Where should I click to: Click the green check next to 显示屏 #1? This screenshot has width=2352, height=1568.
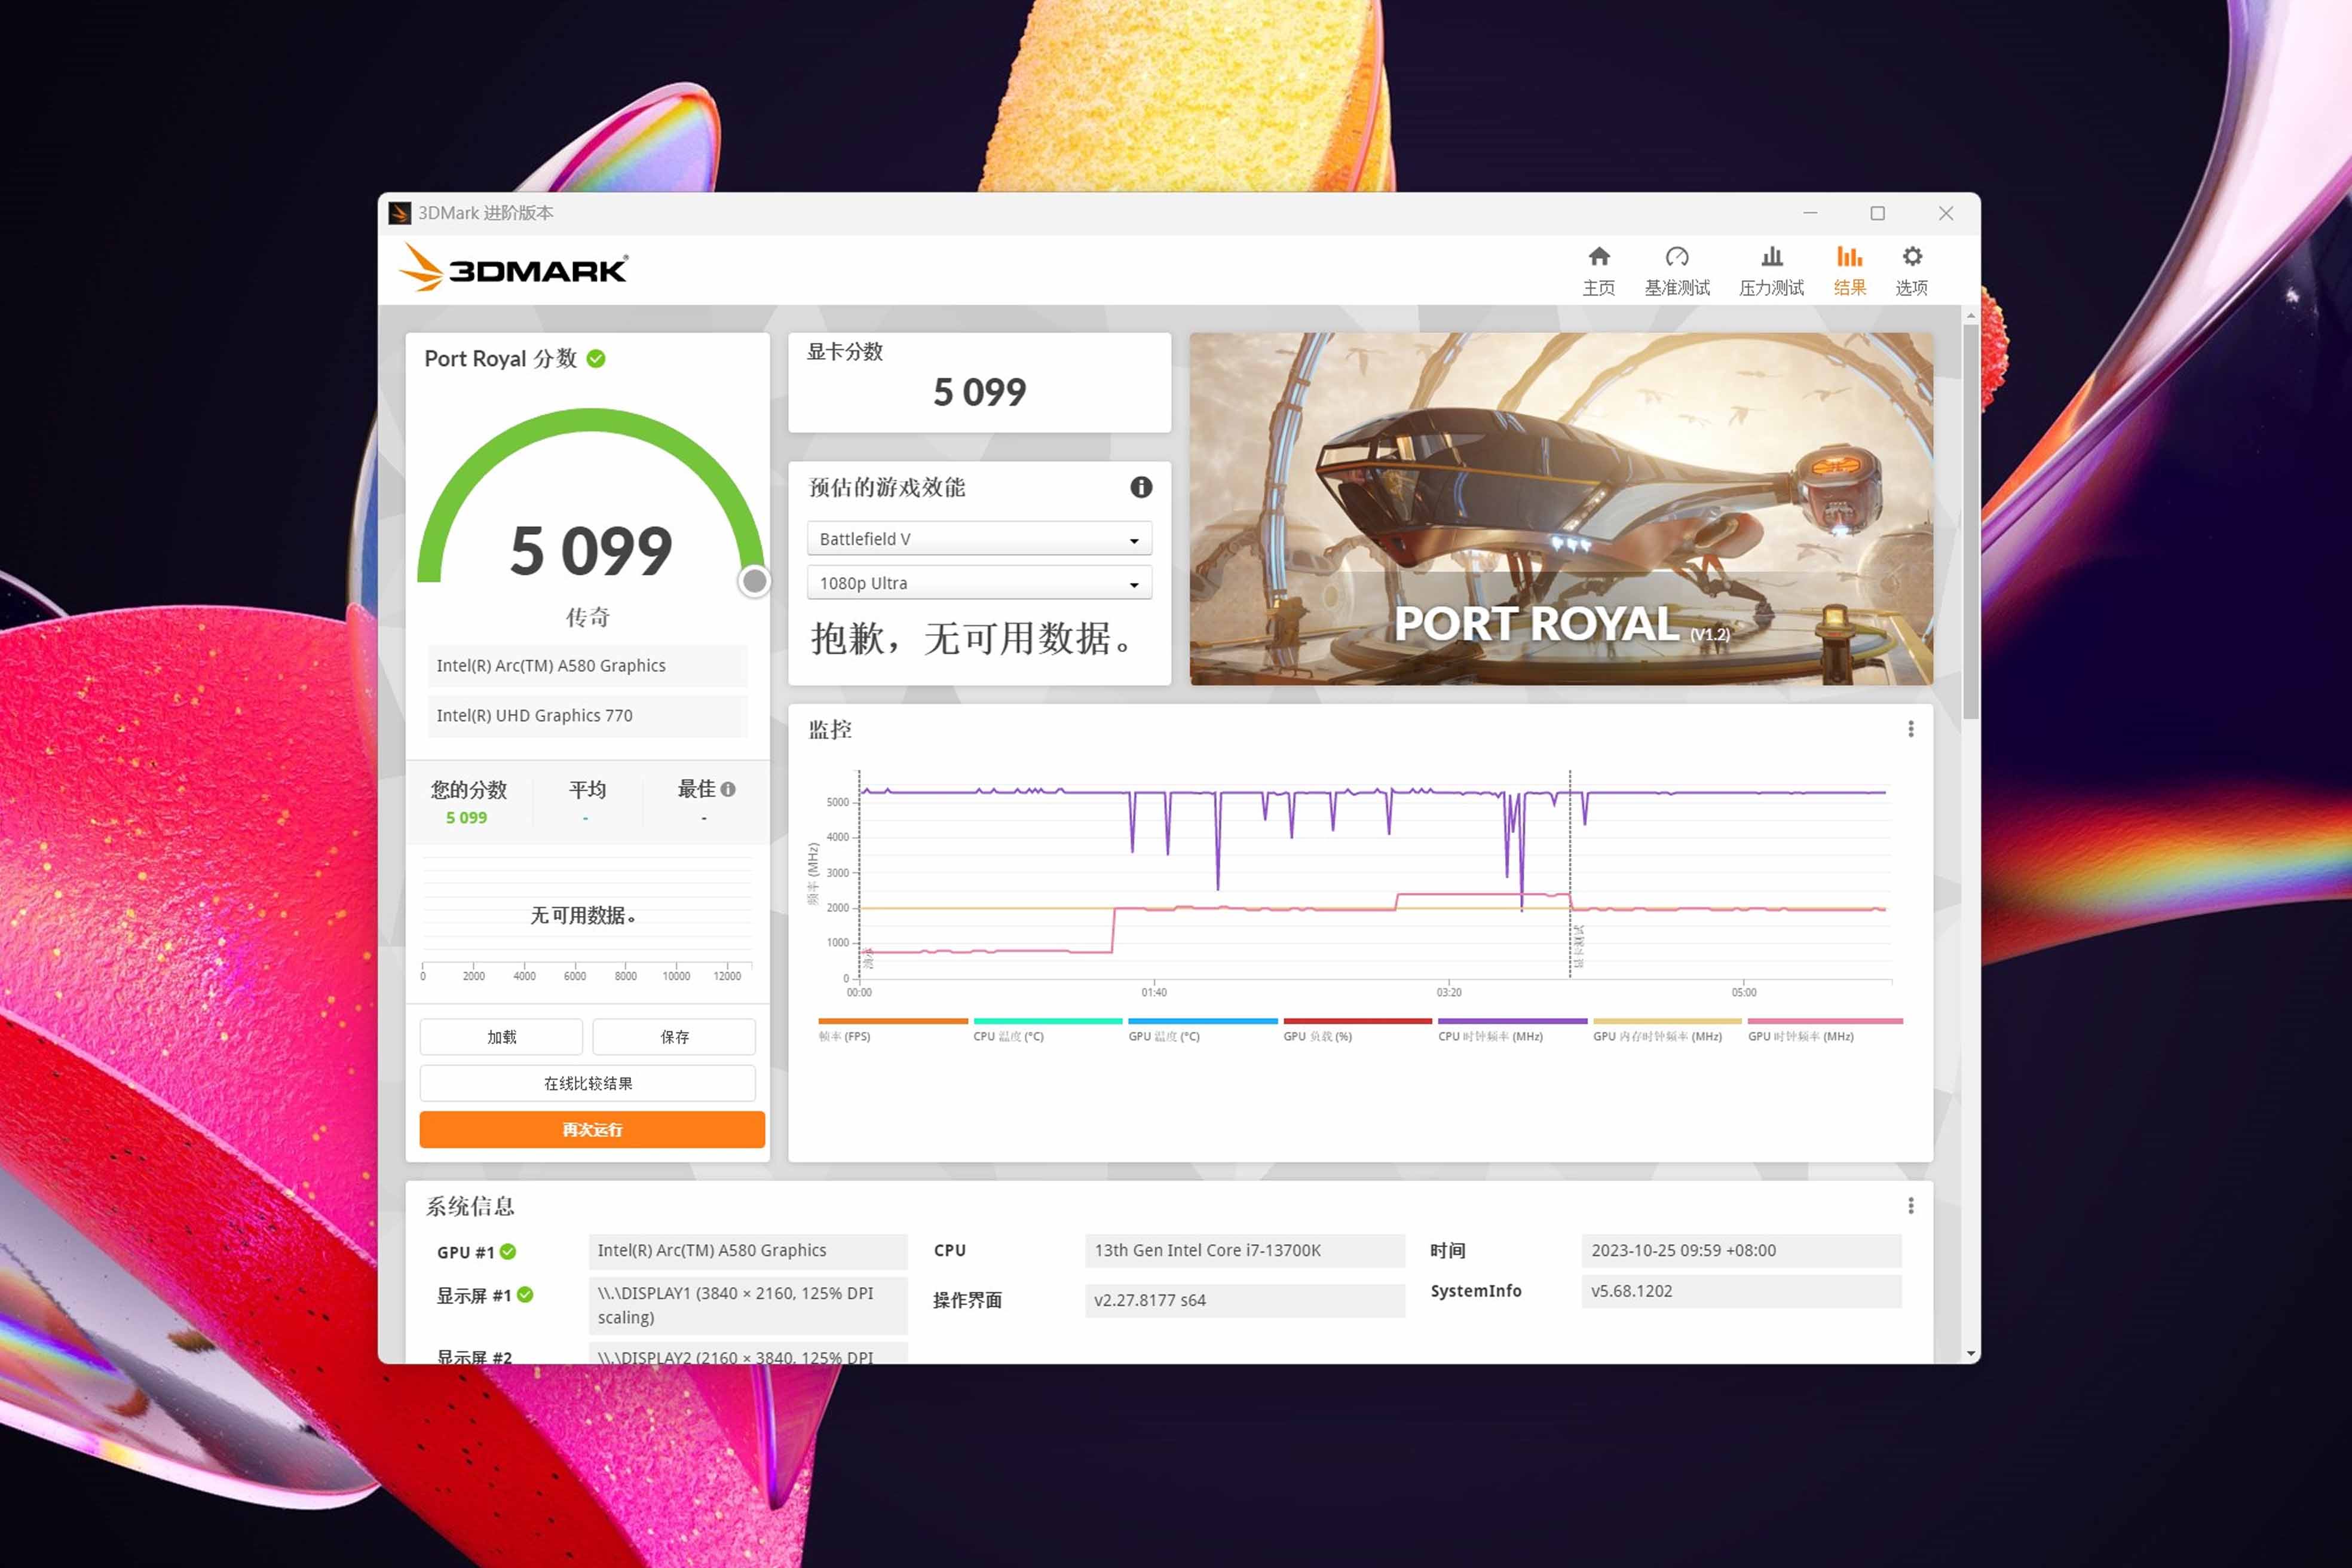click(525, 1295)
